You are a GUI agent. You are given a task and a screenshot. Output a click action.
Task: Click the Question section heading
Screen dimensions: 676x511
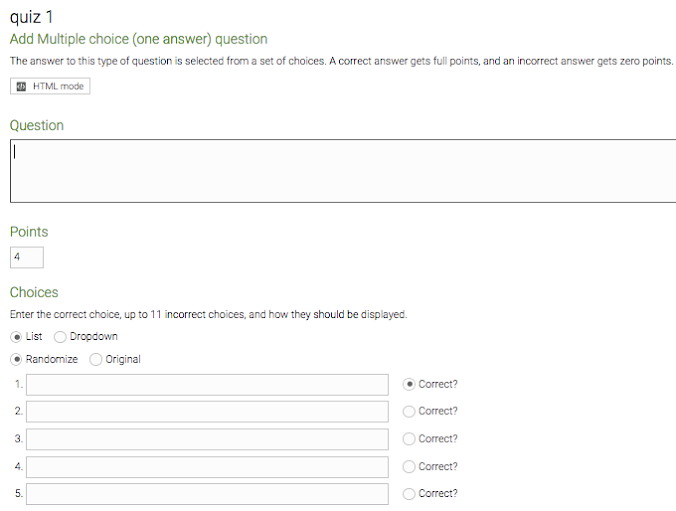click(36, 126)
